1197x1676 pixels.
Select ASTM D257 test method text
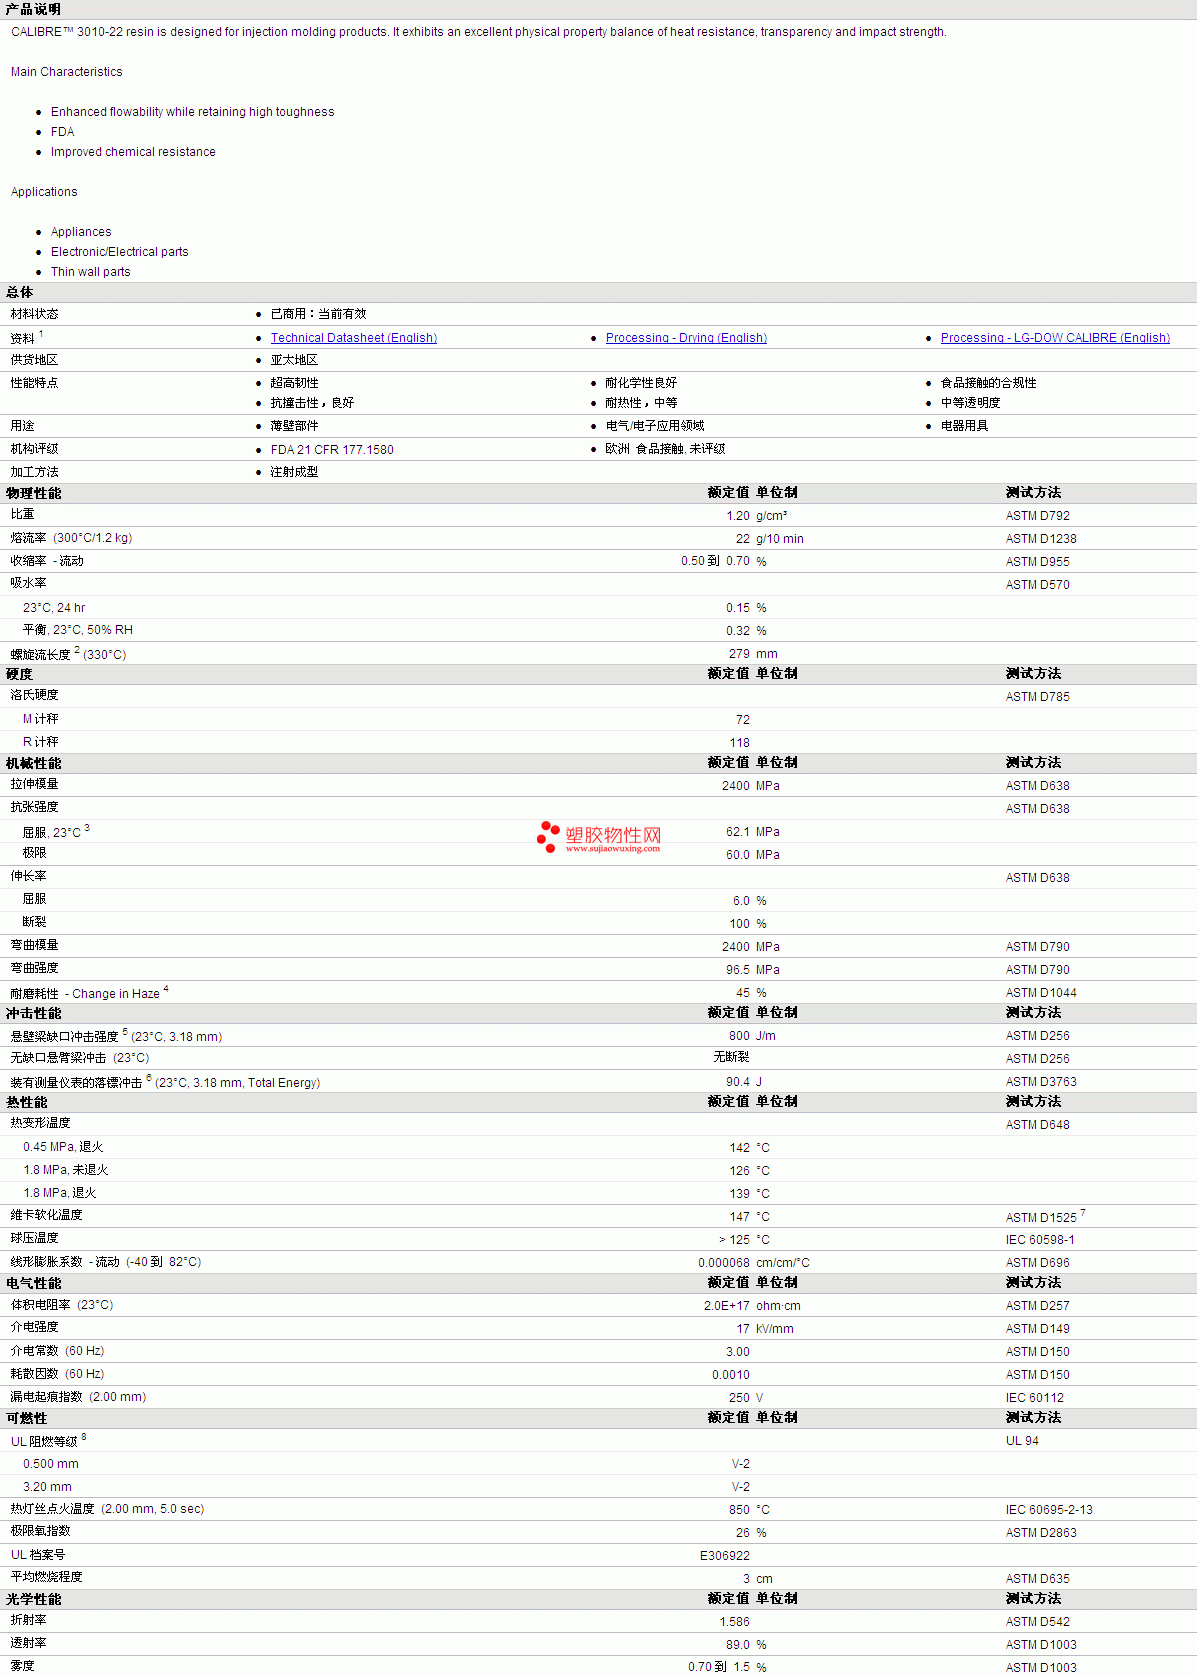(x=1038, y=1306)
